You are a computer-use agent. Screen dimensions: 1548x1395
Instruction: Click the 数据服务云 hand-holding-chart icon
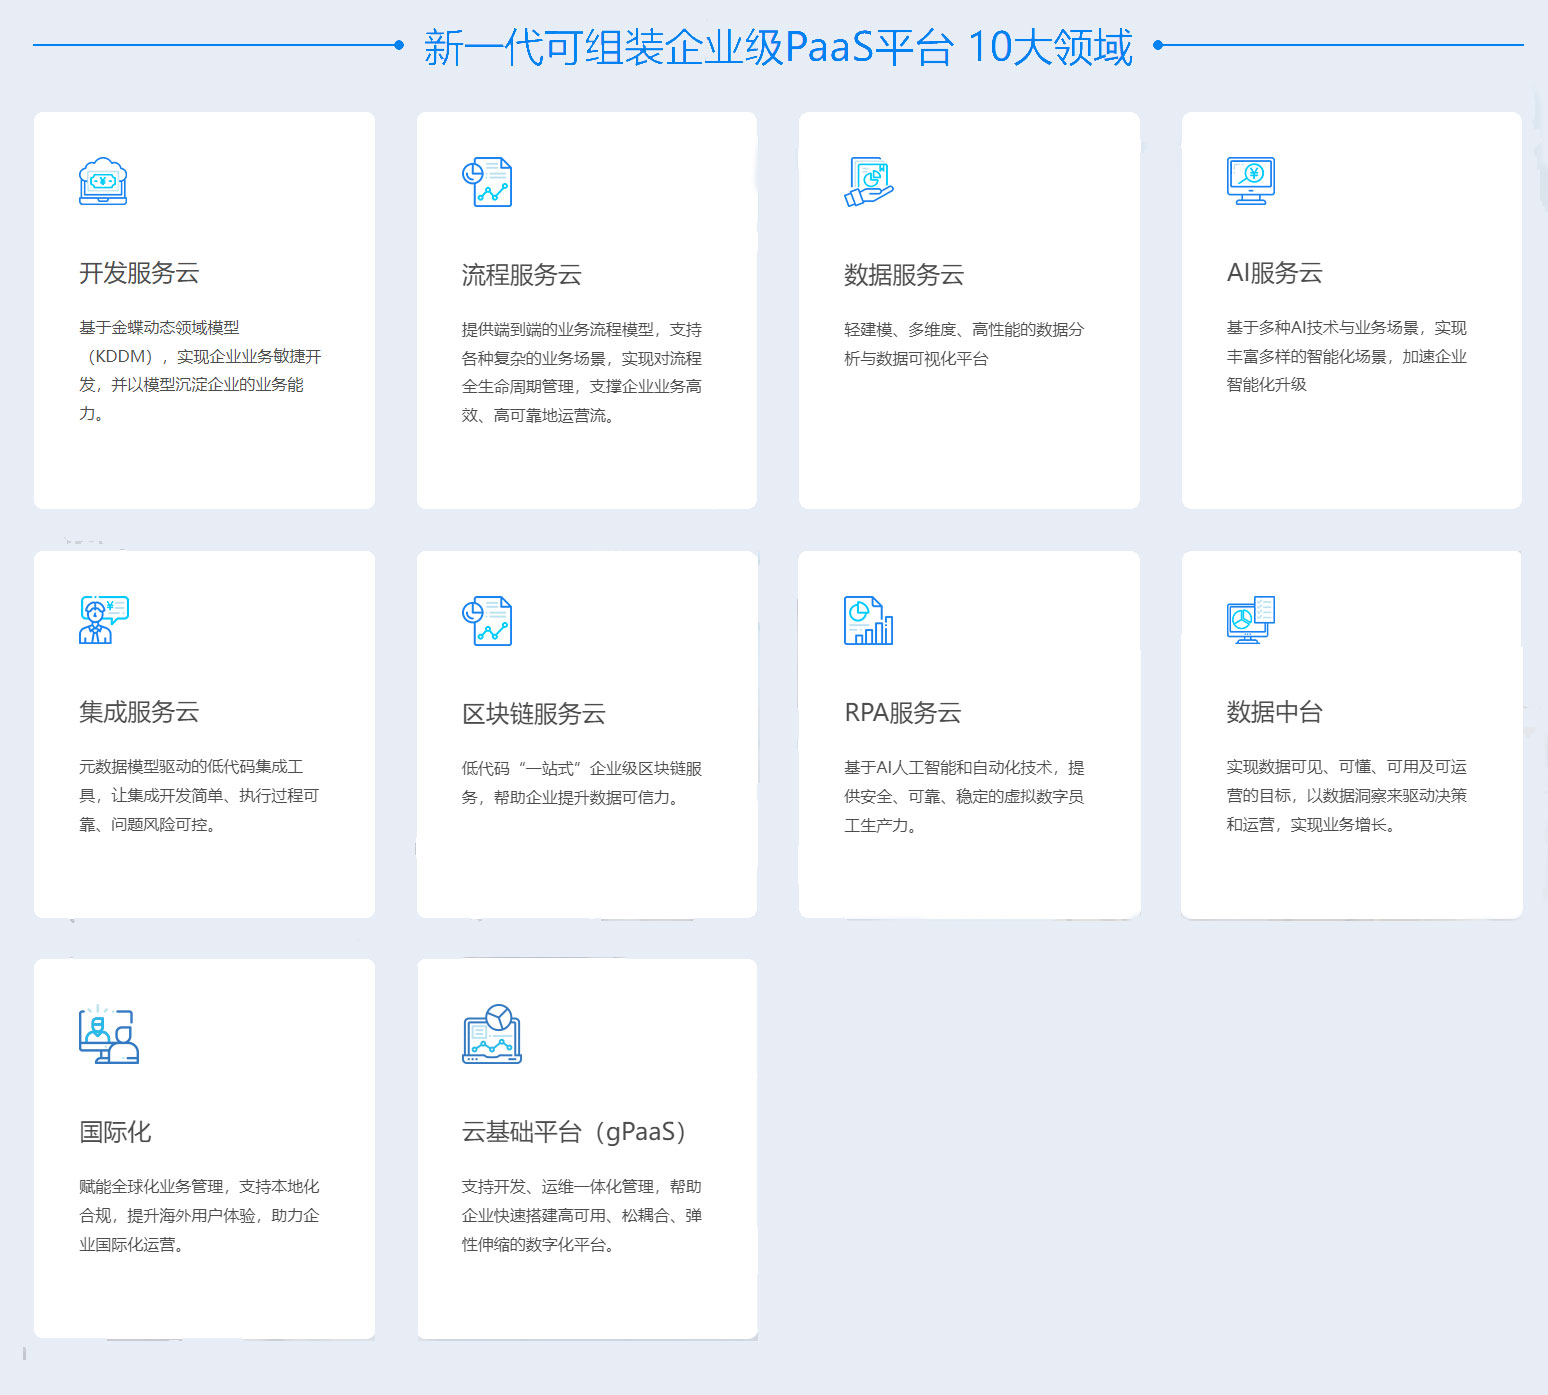pyautogui.click(x=869, y=182)
